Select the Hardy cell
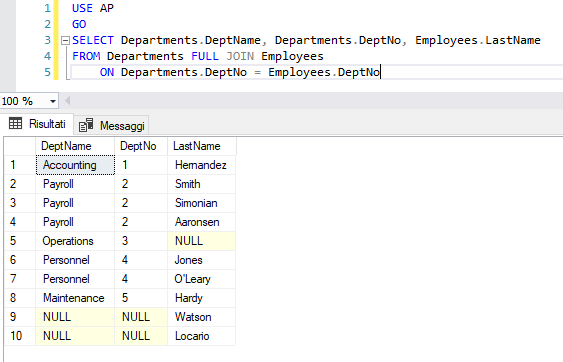This screenshot has width=563, height=362. 201,298
